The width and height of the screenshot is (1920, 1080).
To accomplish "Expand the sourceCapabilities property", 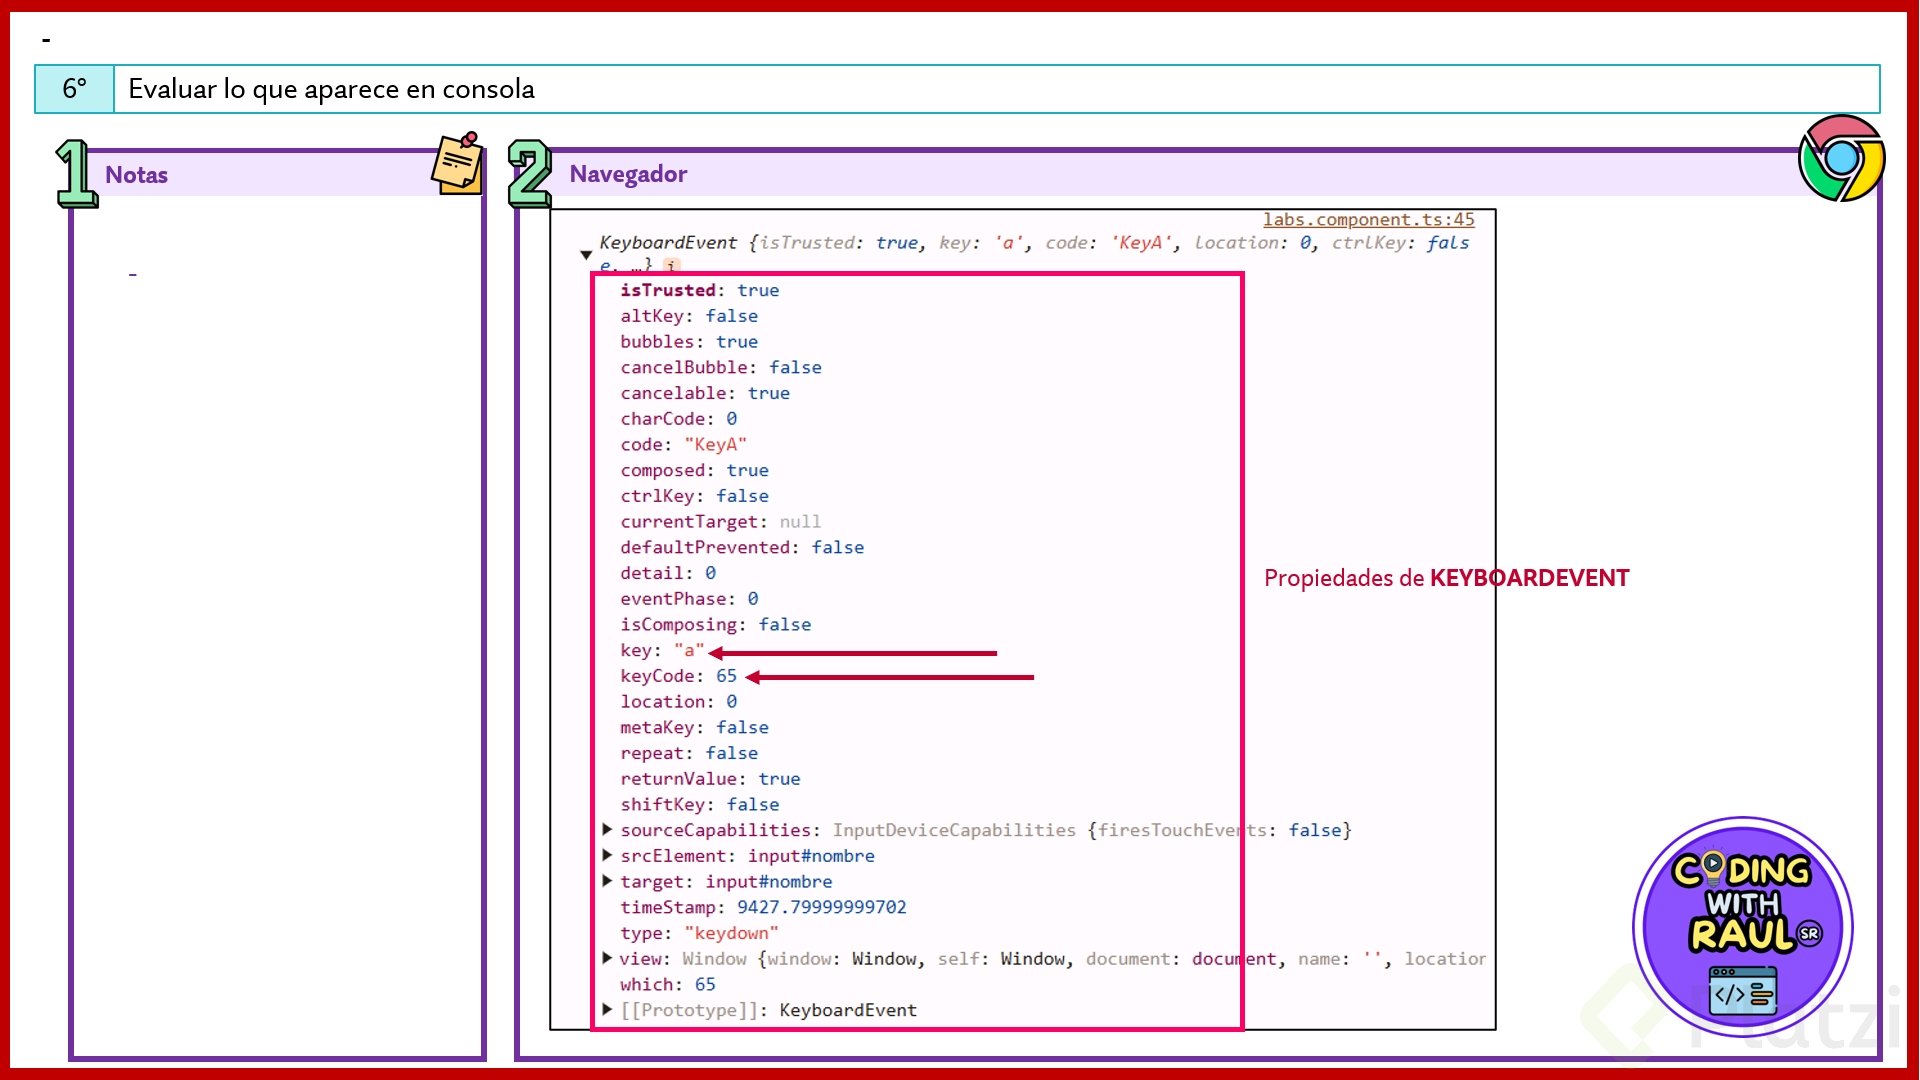I will (607, 830).
